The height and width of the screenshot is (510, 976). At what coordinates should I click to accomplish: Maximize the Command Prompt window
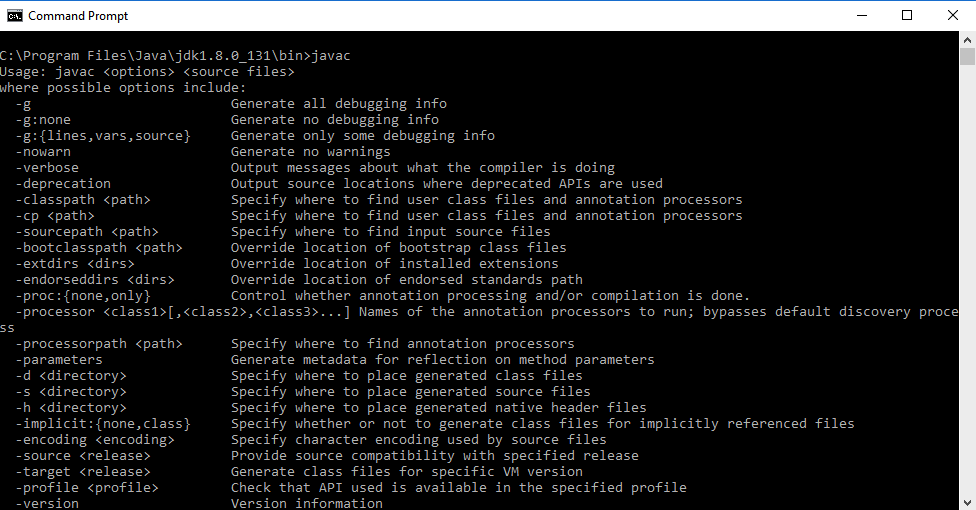(907, 15)
